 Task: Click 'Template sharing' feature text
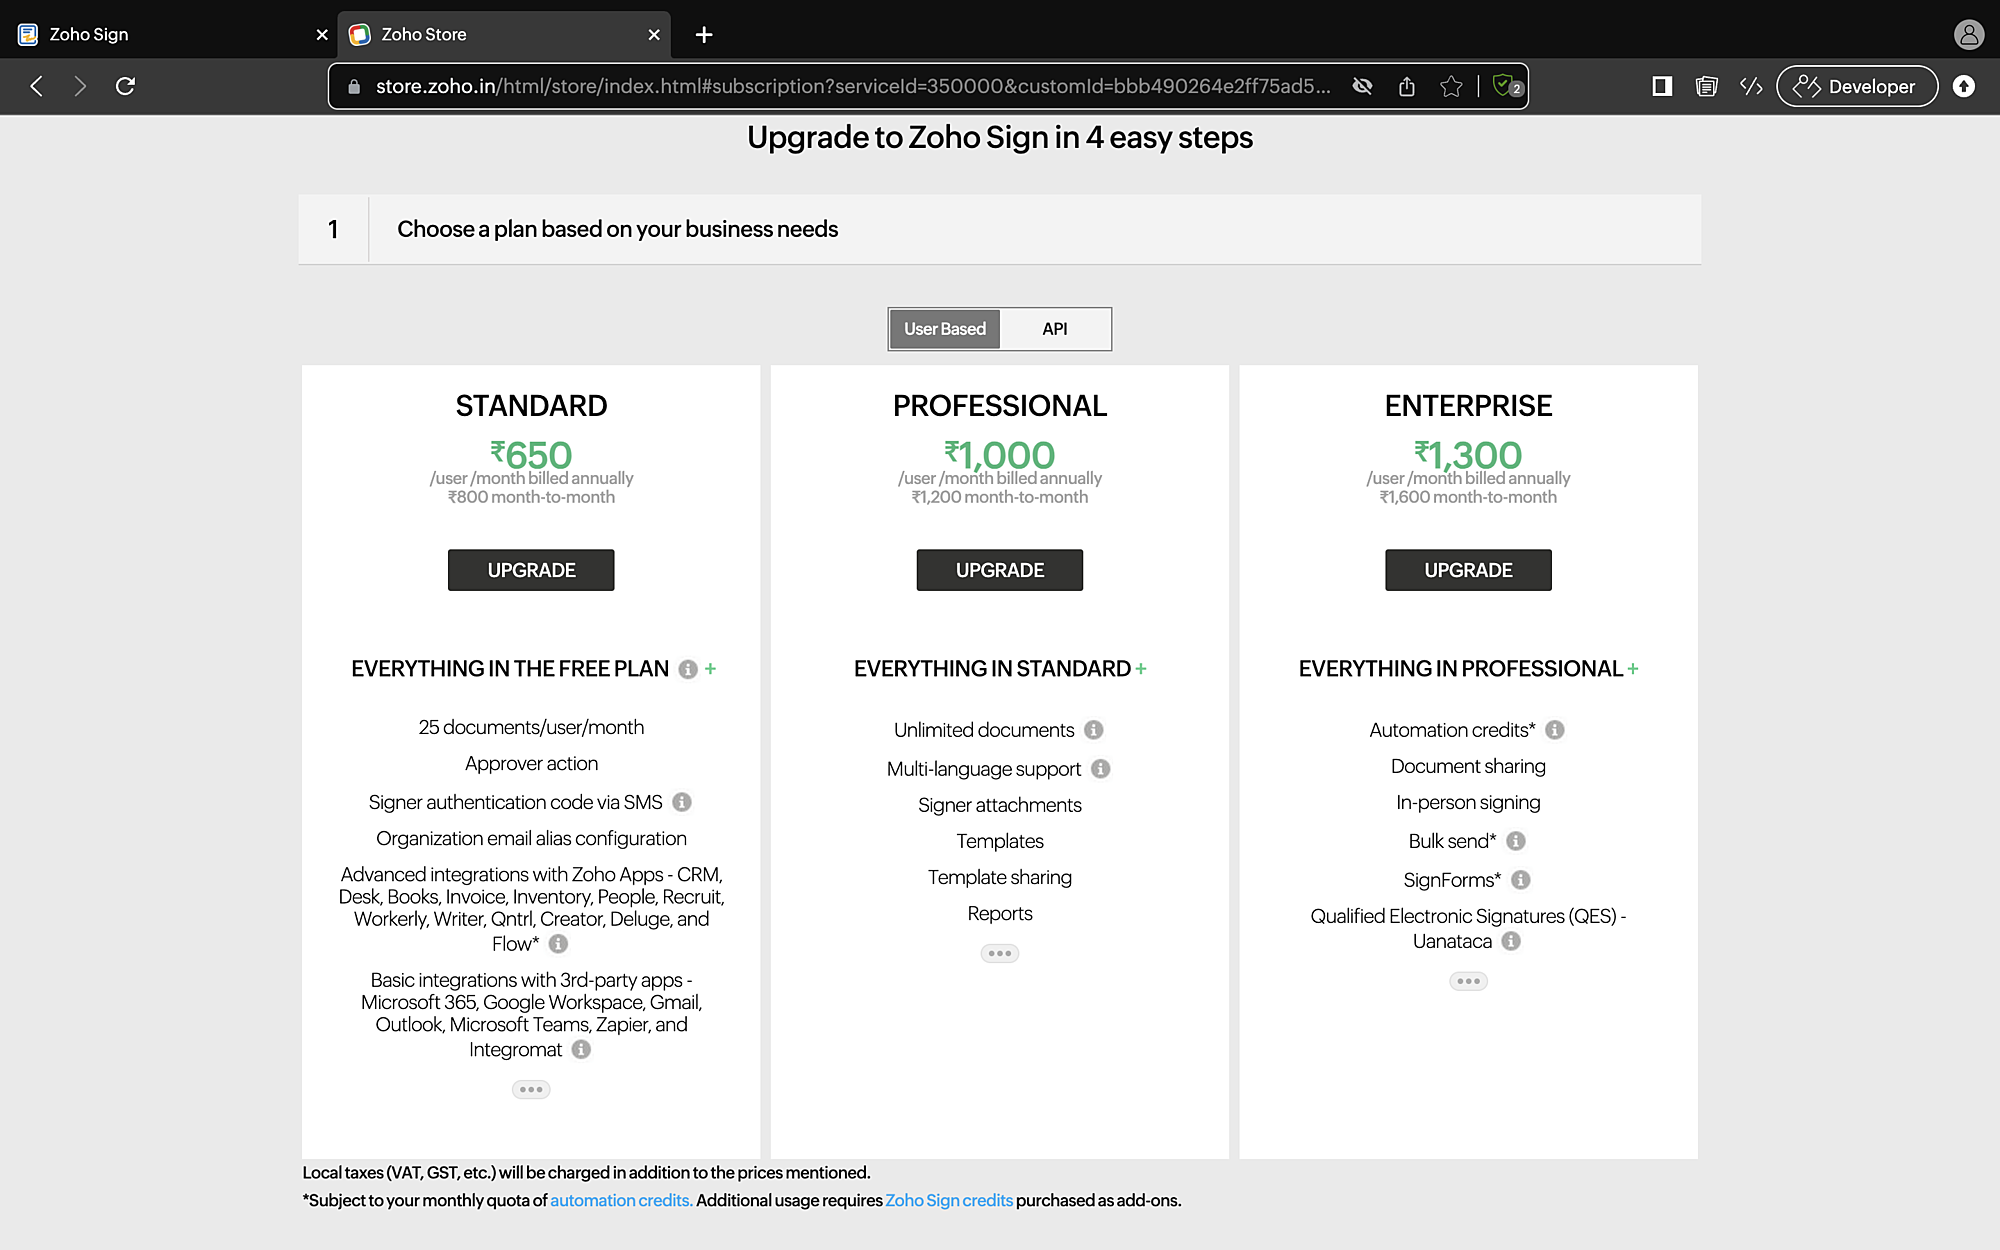pyautogui.click(x=1000, y=877)
